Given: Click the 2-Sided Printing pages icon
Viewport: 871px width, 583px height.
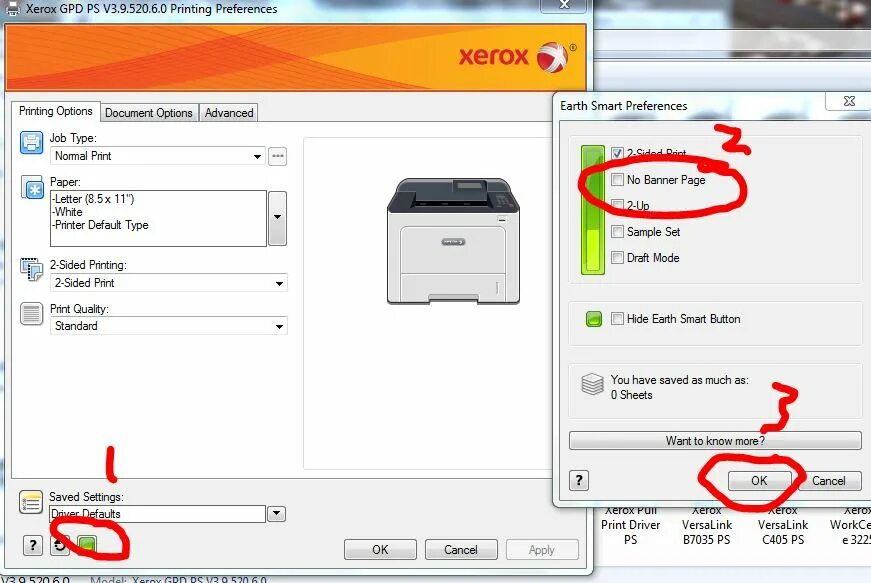Looking at the screenshot, I should (31, 269).
